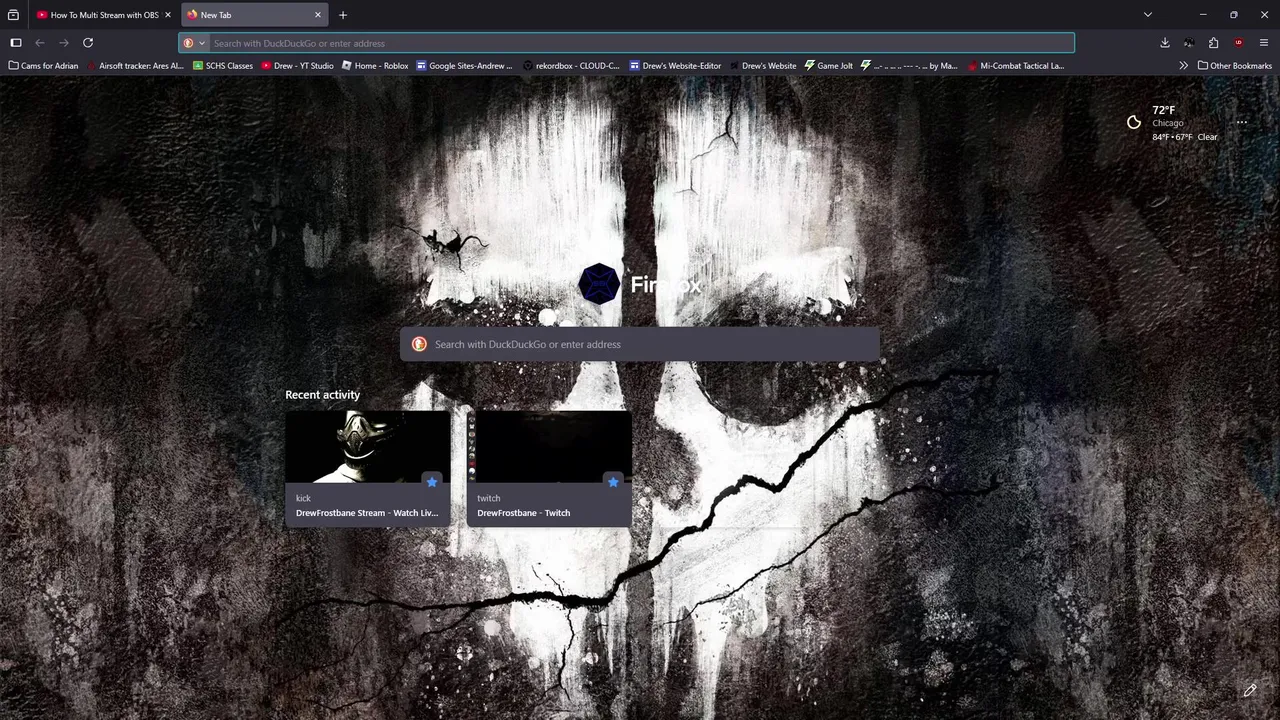Click bookmark star on the kick card
The height and width of the screenshot is (720, 1280).
coord(432,482)
